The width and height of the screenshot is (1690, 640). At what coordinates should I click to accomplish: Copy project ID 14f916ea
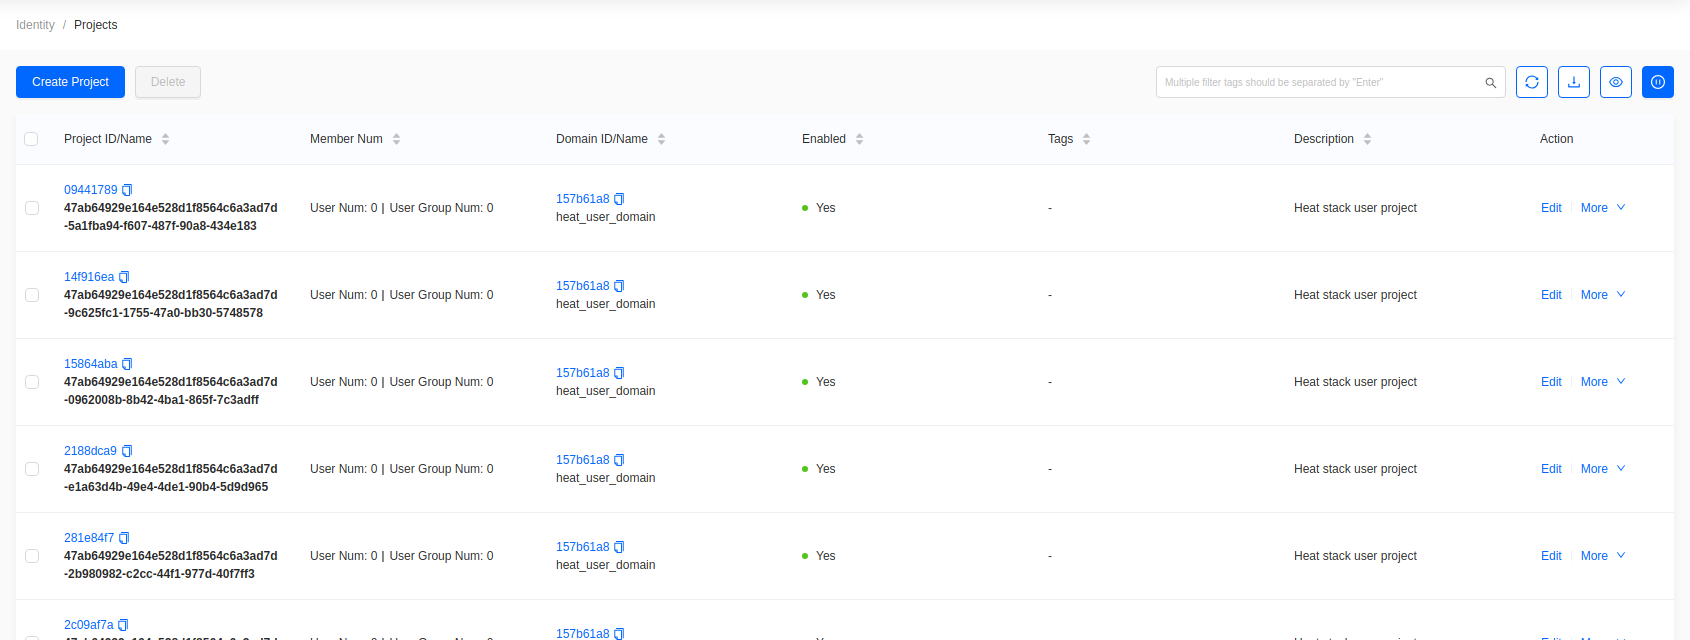click(124, 277)
